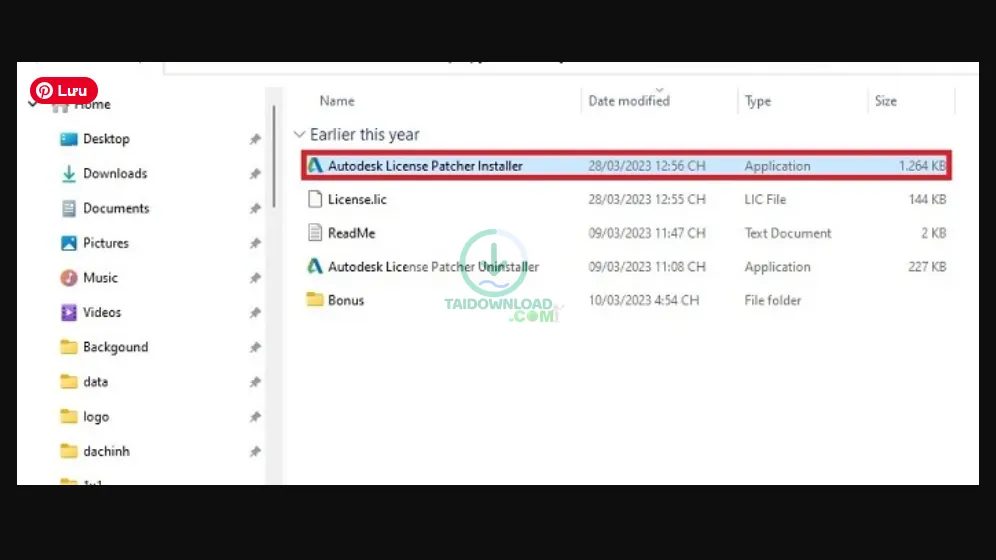Screen dimensions: 996x560
Task: Select the License.lic file name
Action: pyautogui.click(x=357, y=199)
